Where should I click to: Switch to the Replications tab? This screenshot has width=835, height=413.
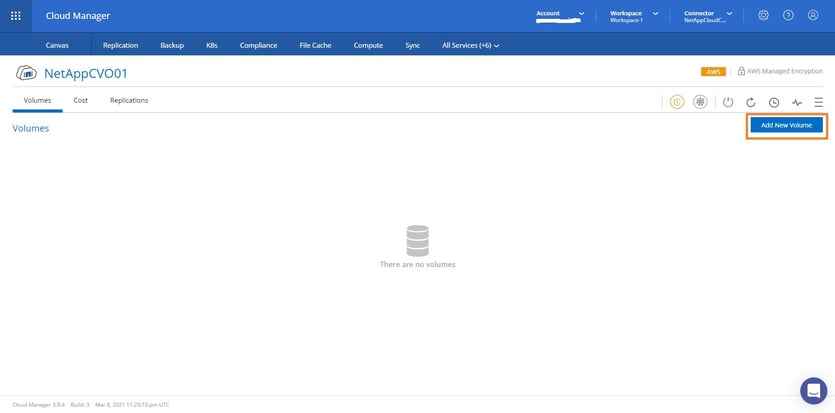[129, 101]
